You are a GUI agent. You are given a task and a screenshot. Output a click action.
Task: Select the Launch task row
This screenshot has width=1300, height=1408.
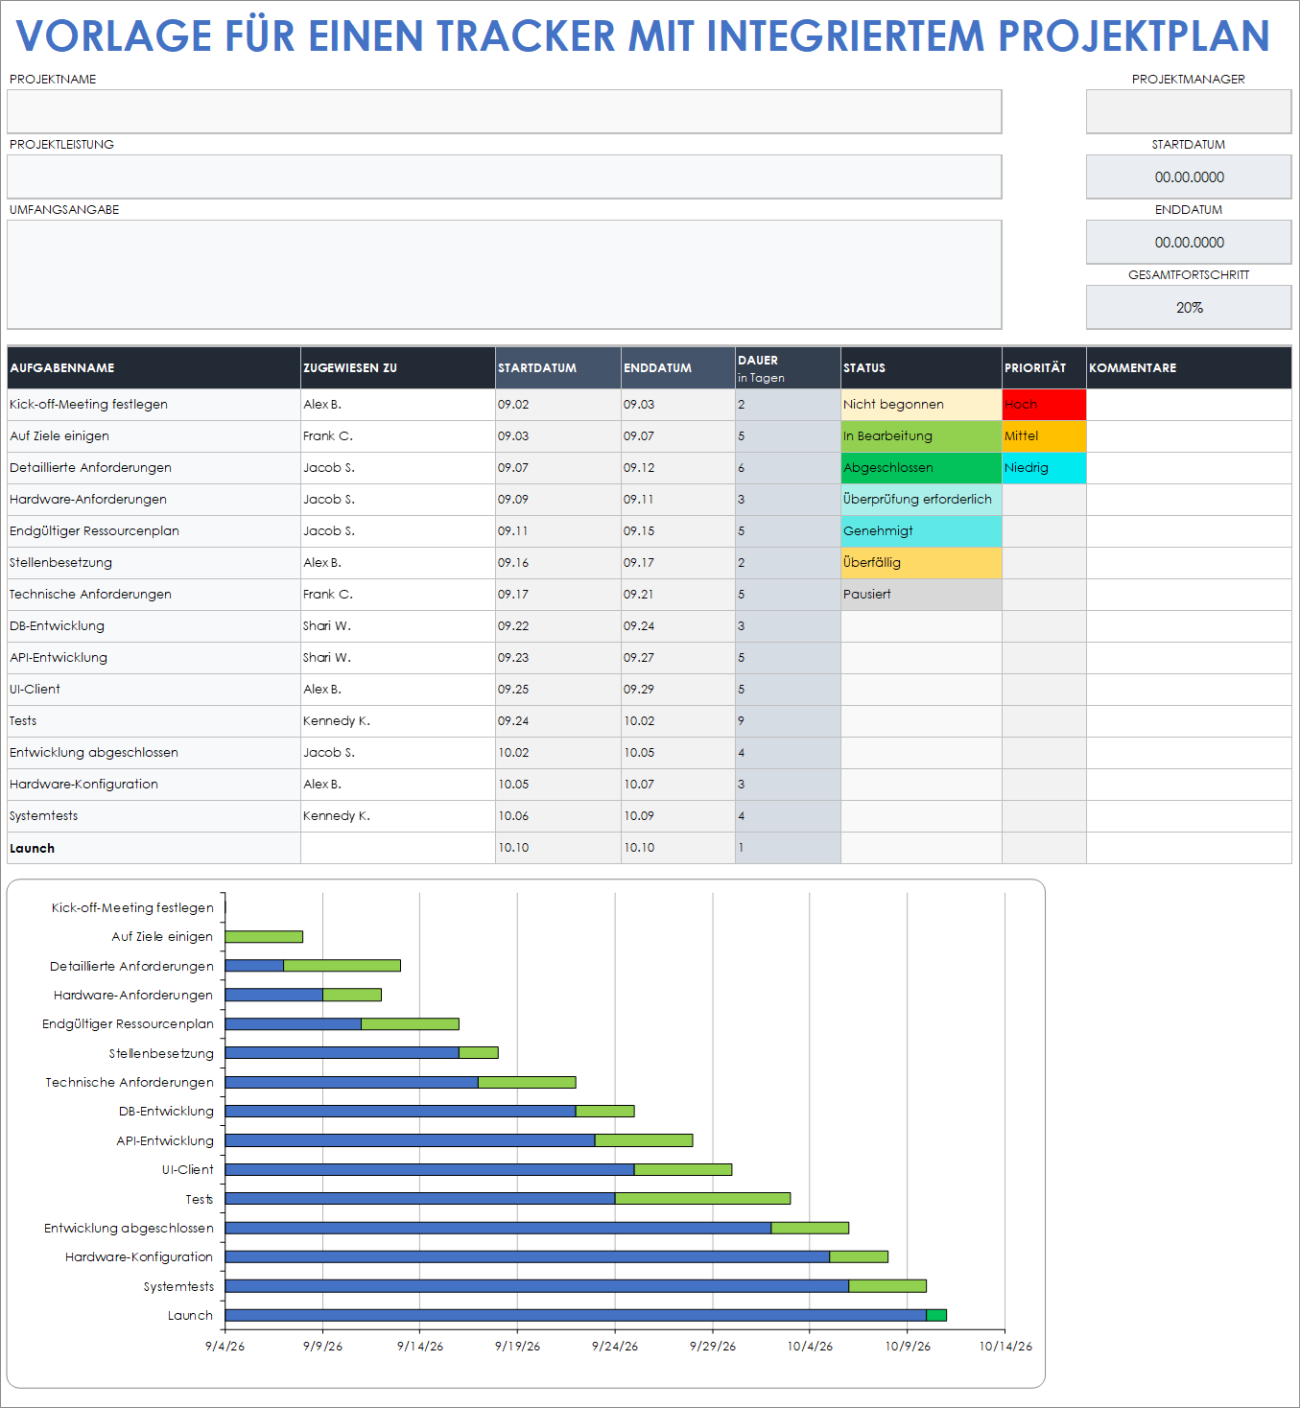pos(150,847)
